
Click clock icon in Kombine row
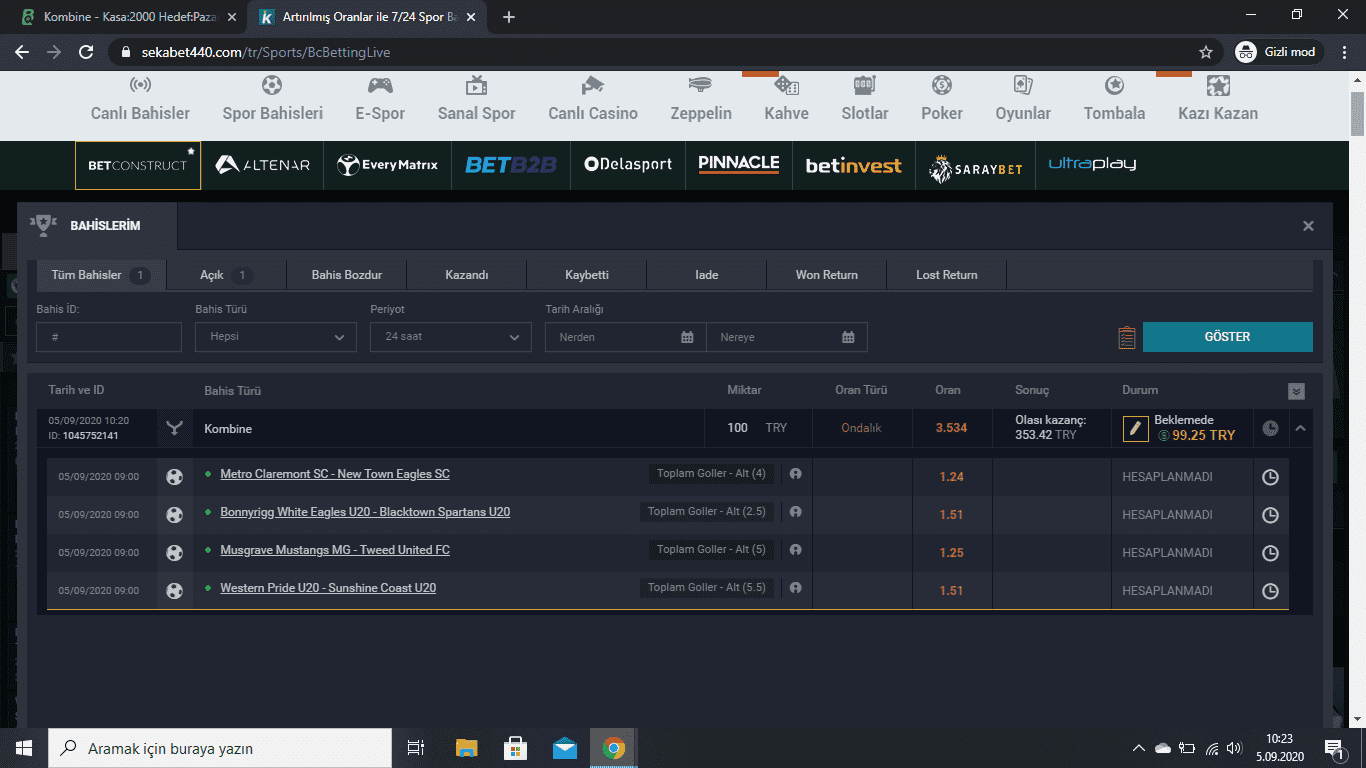(x=1270, y=428)
